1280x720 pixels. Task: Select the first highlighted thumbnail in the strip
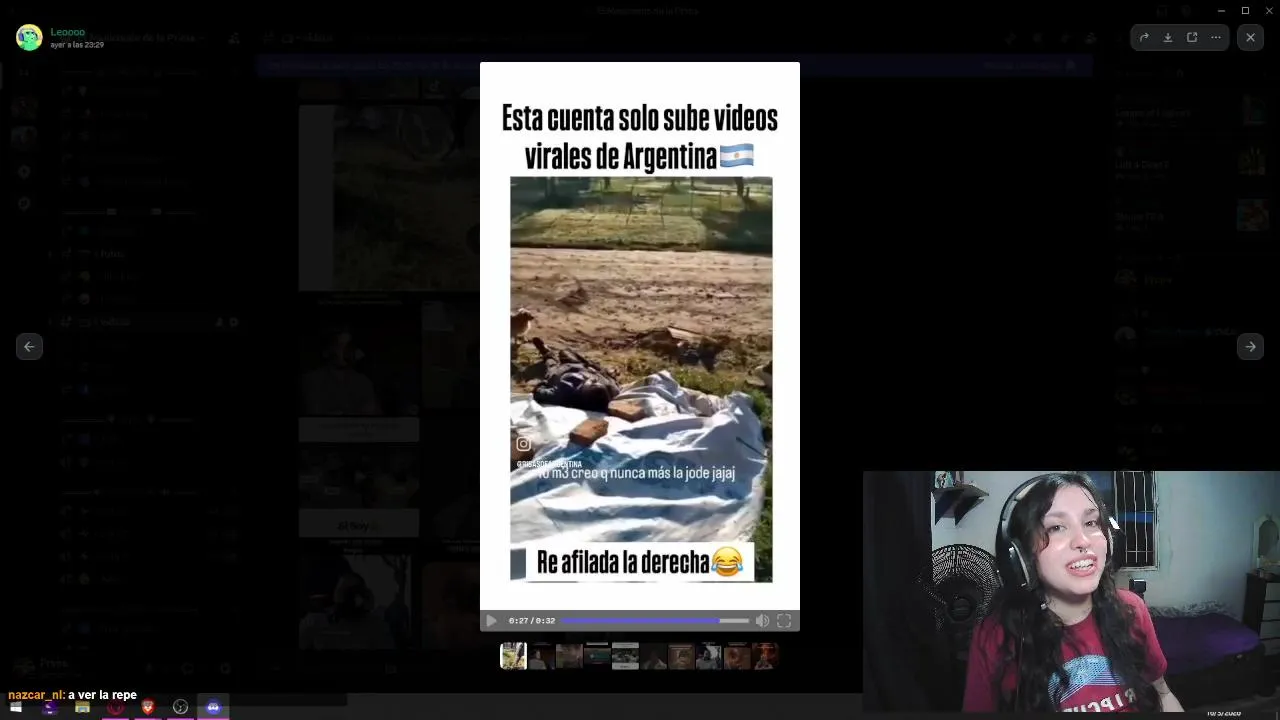513,656
